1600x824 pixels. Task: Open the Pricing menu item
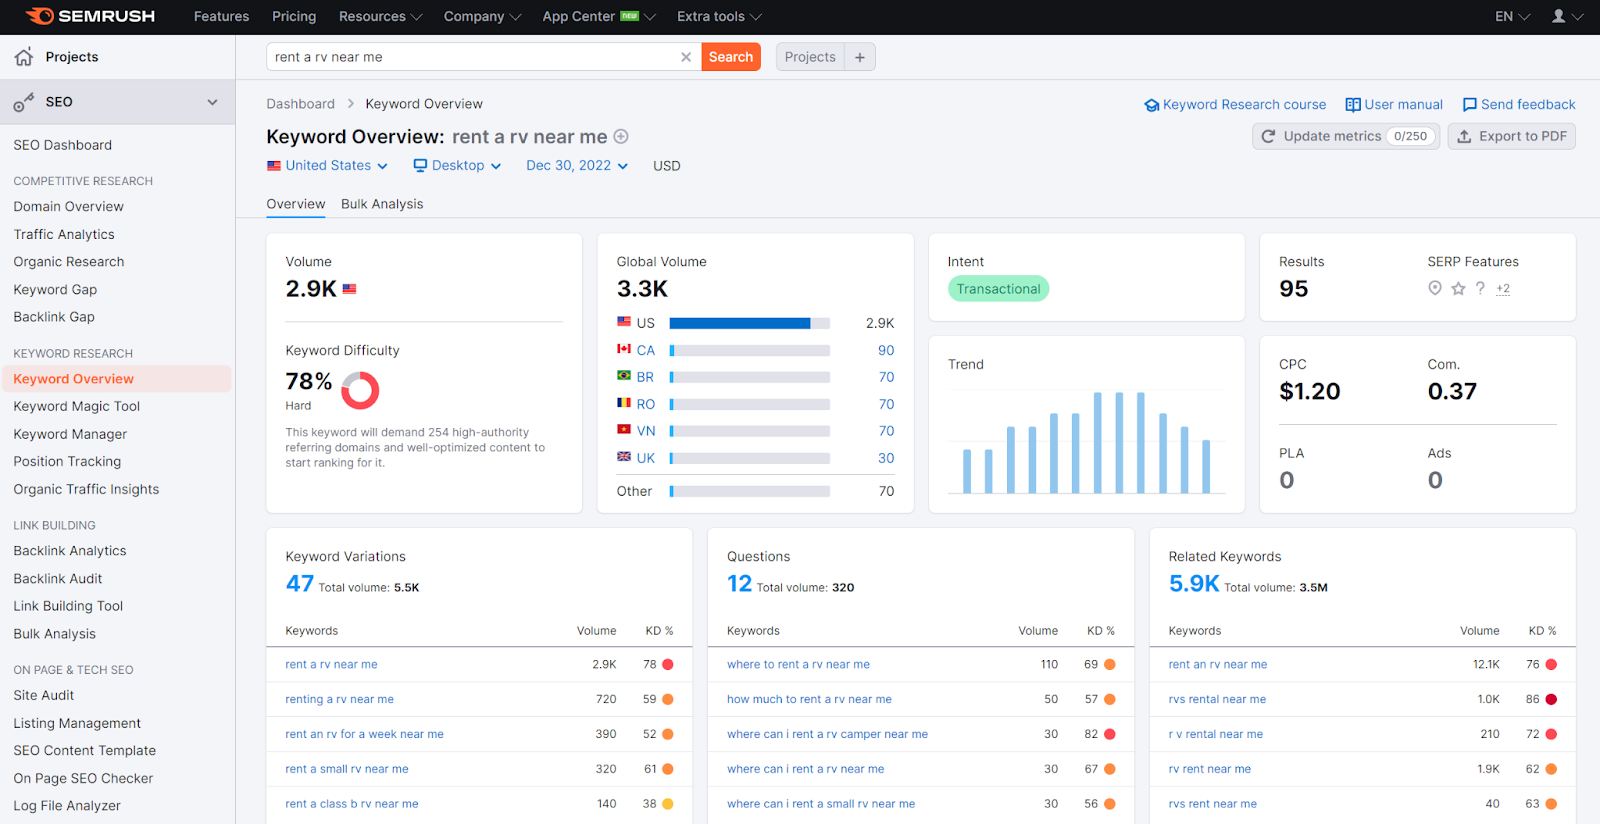click(294, 16)
